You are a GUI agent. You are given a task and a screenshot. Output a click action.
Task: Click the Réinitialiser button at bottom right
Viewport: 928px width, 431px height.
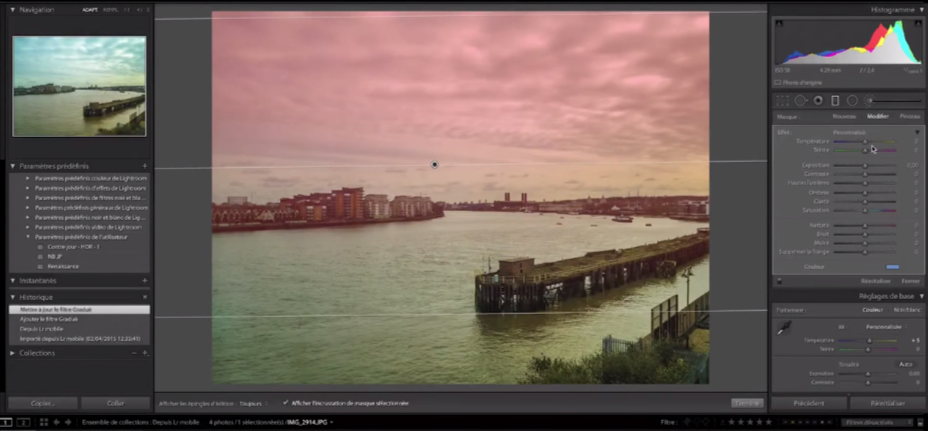(x=887, y=403)
